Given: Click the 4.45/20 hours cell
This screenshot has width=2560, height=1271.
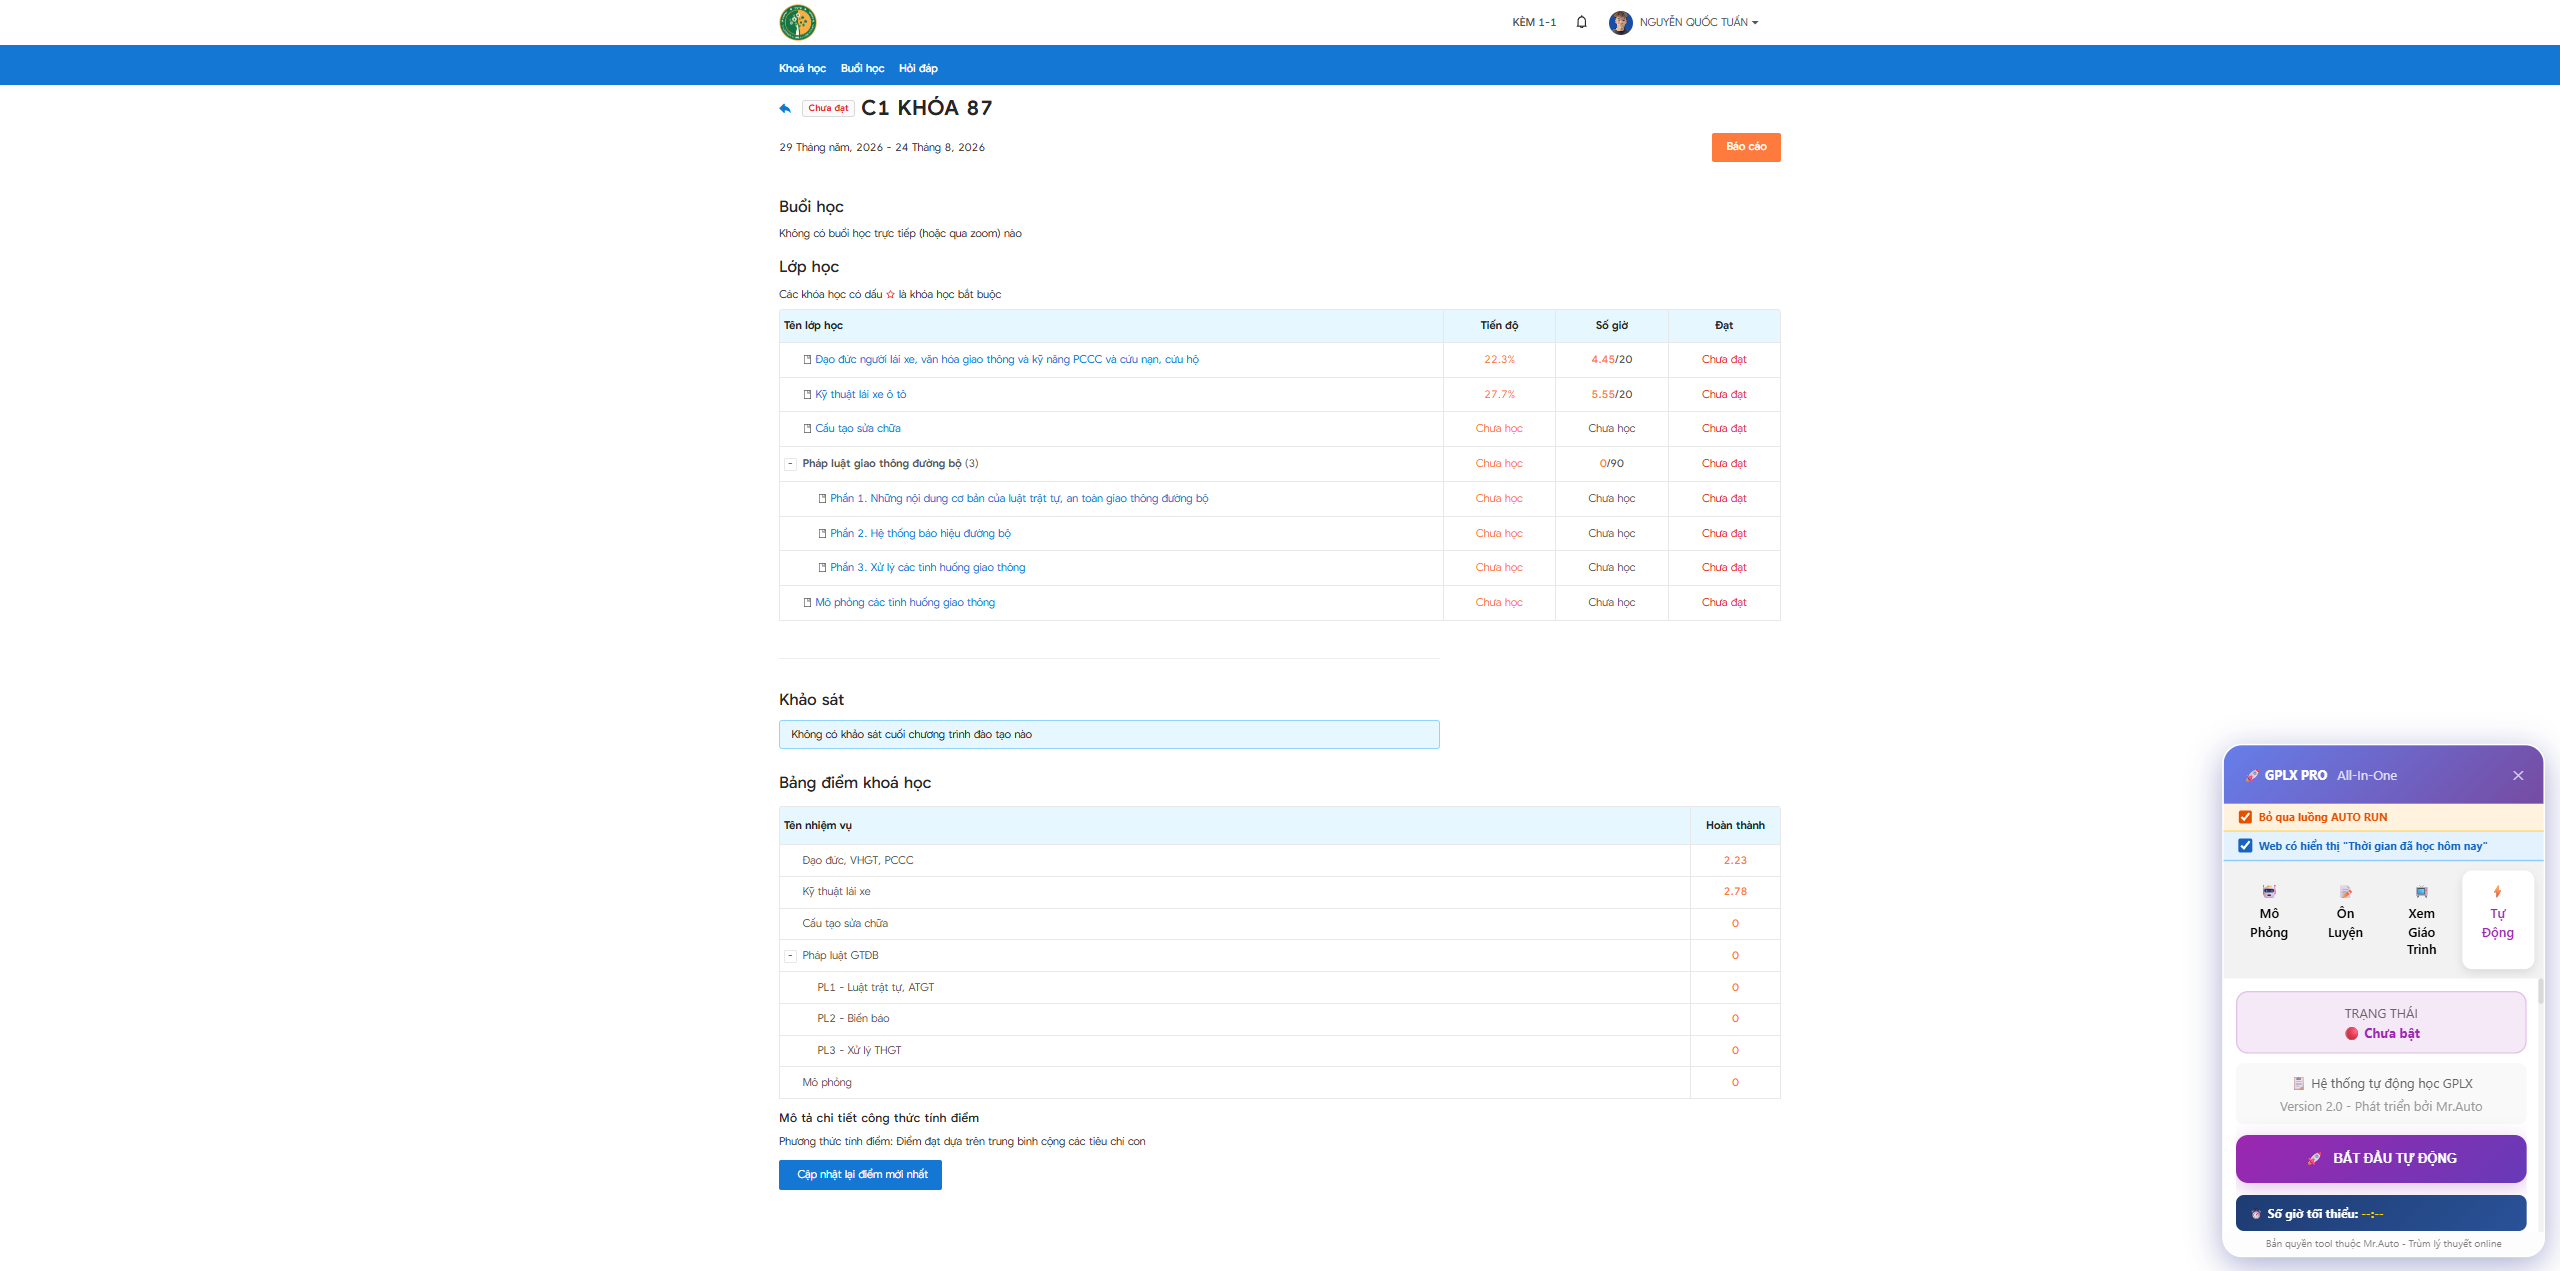Looking at the screenshot, I should (1611, 360).
